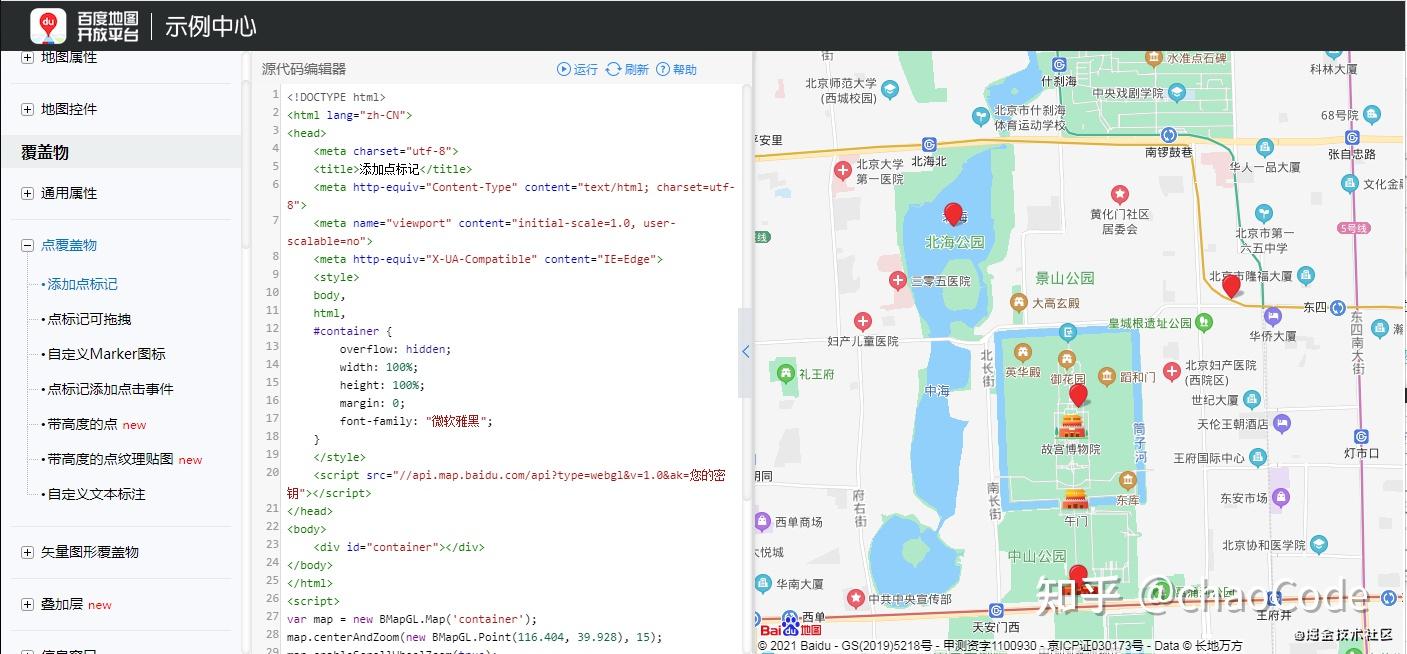This screenshot has height=654, width=1407.
Task: Open the 自定义Marker图标 example
Action: click(106, 354)
